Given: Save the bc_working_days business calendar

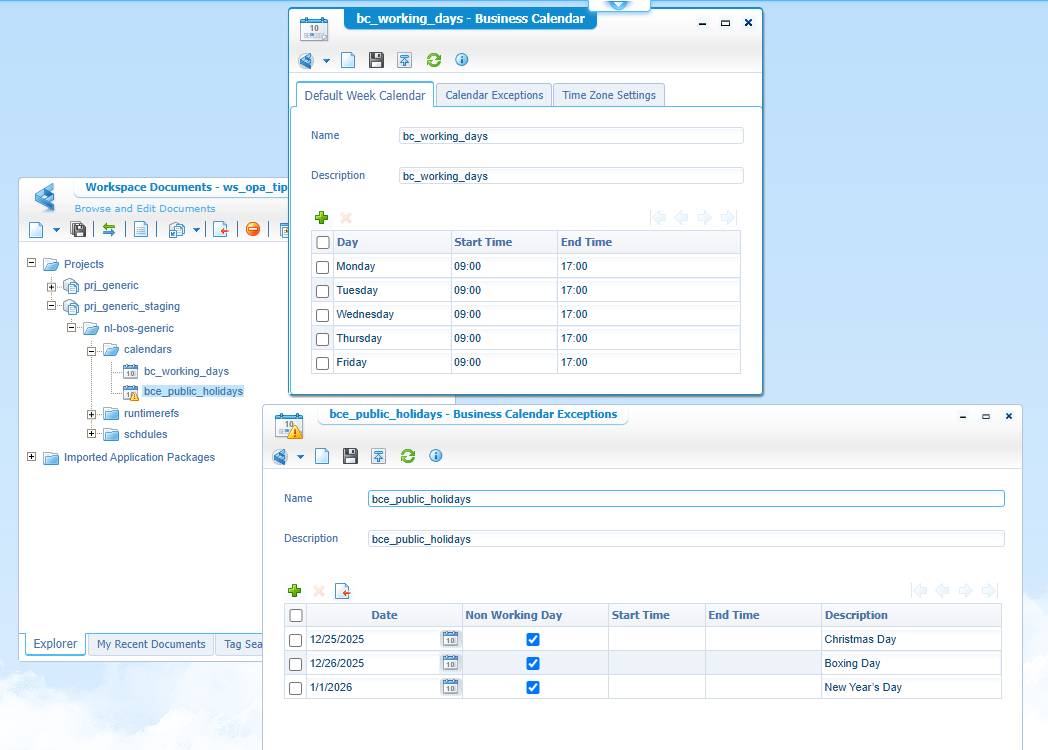Looking at the screenshot, I should coord(376,60).
